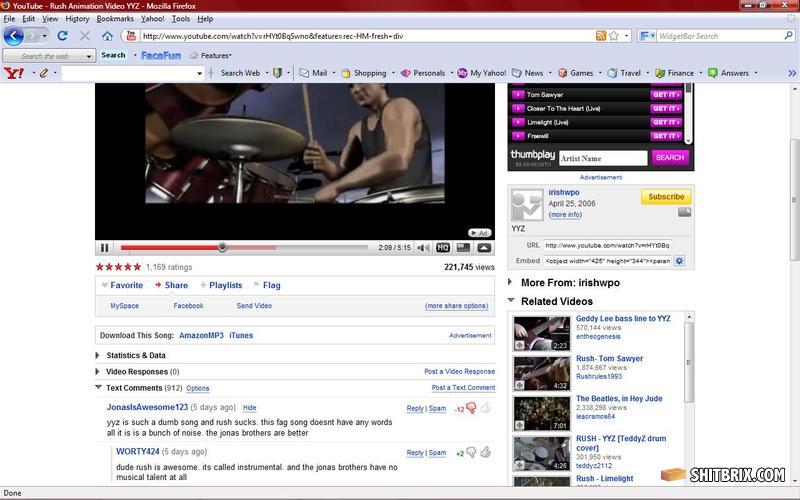800x500 pixels.
Task: Click the video URL text field
Action: [x=607, y=245]
